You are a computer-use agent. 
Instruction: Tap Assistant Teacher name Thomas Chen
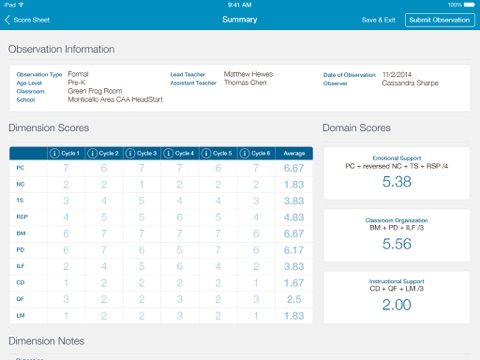click(x=245, y=83)
